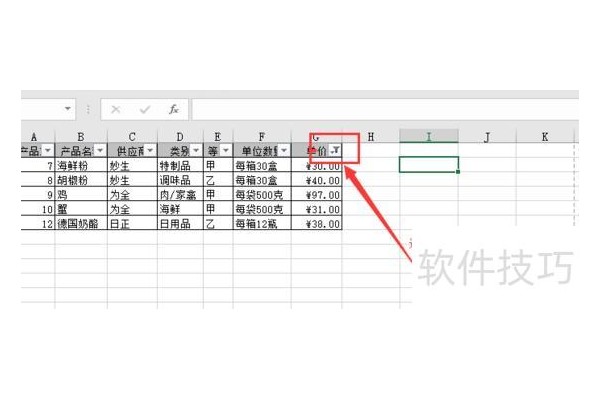The height and width of the screenshot is (400, 600).
Task: Select column E by its header letter
Action: click(218, 137)
